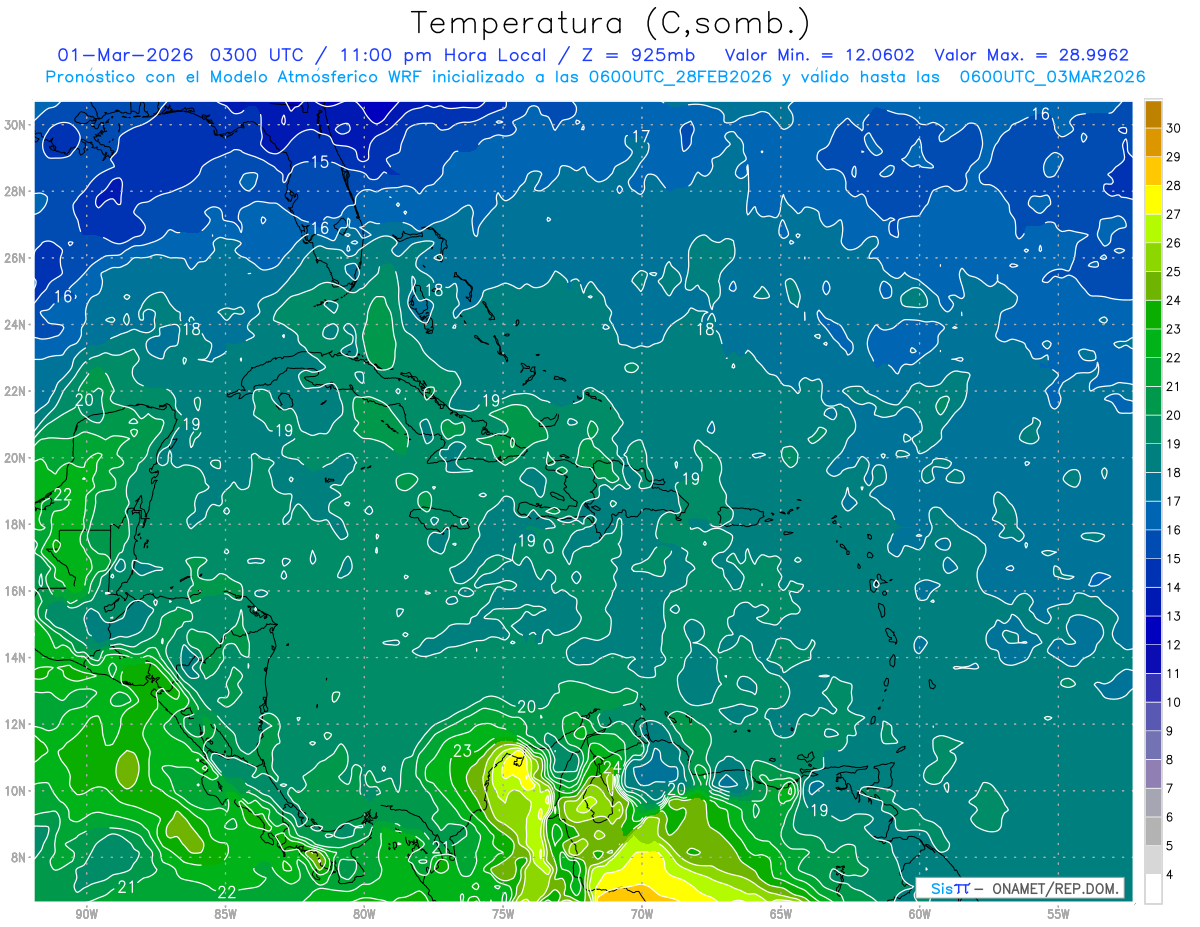This screenshot has height=927, width=1200.
Task: Click the 90W longitude axis label
Action: pos(86,914)
